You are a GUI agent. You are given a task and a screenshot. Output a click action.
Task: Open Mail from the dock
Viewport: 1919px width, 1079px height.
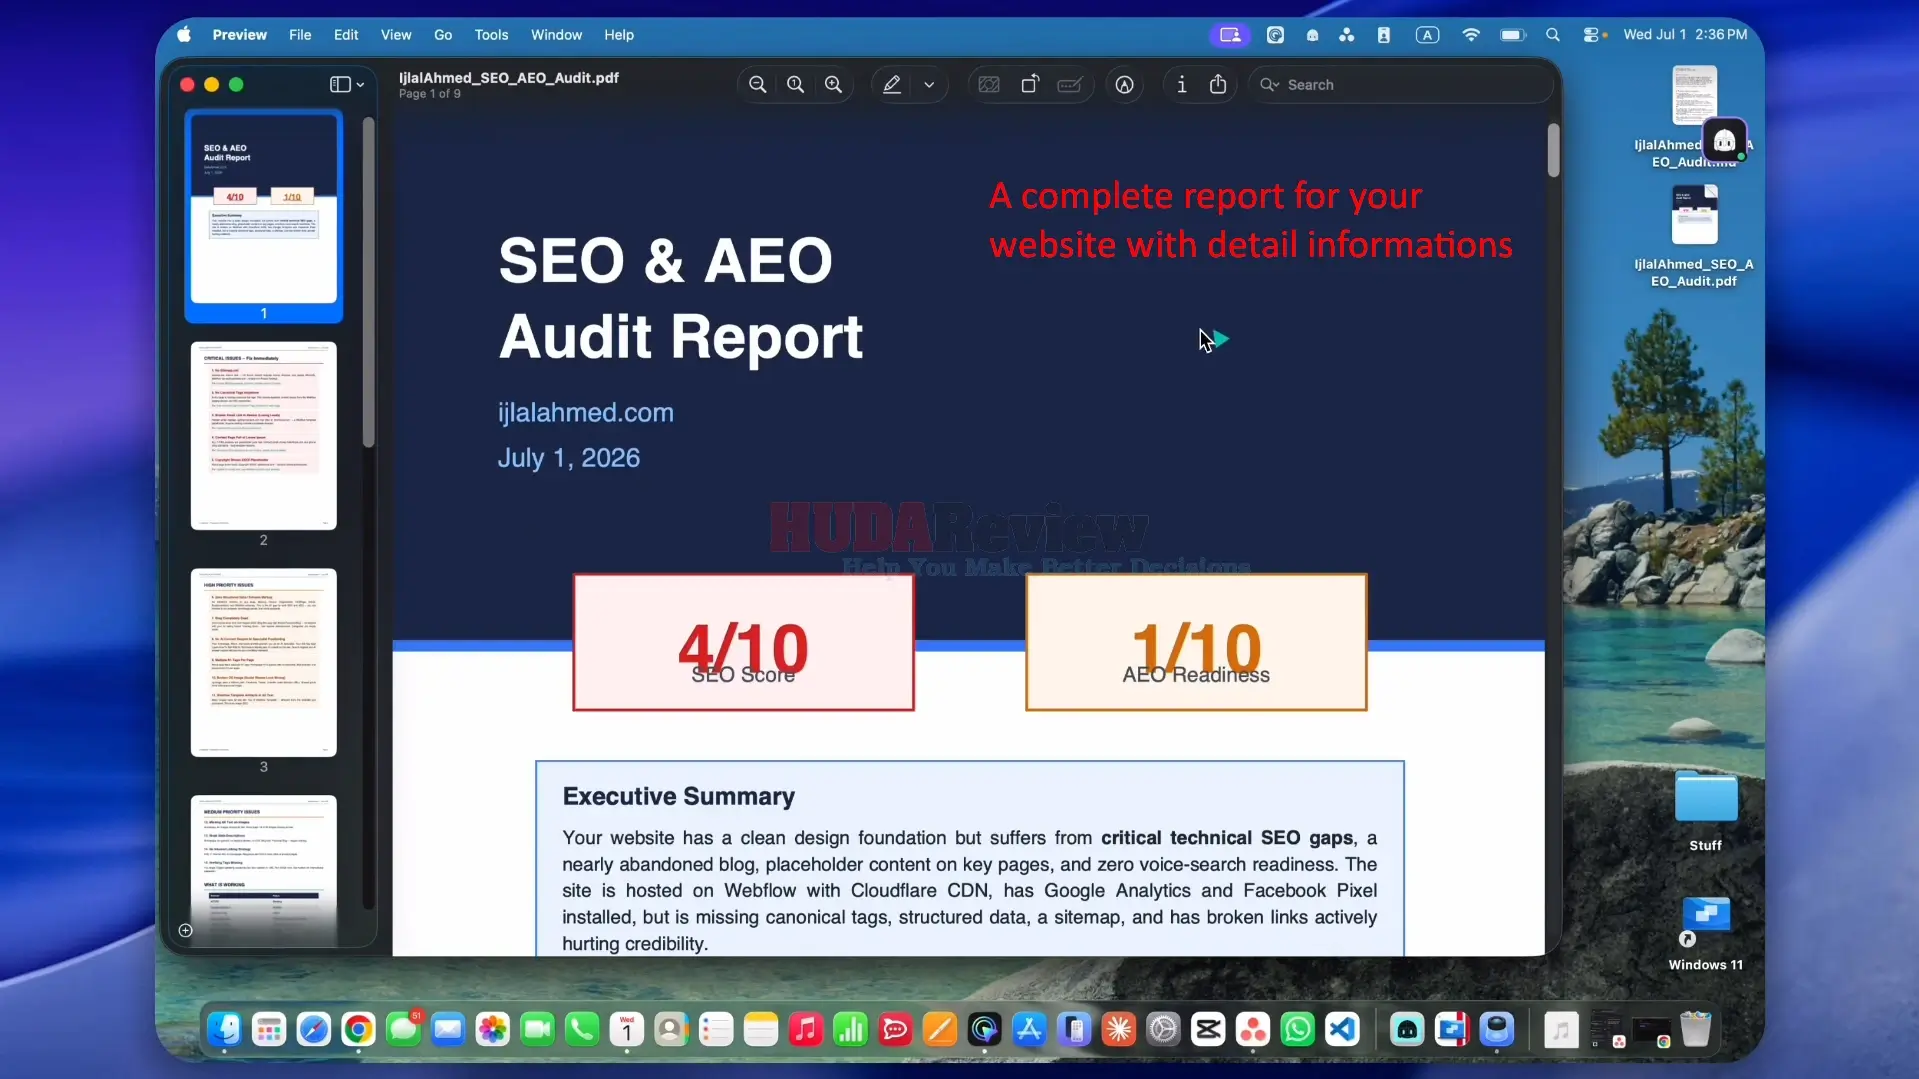click(448, 1029)
